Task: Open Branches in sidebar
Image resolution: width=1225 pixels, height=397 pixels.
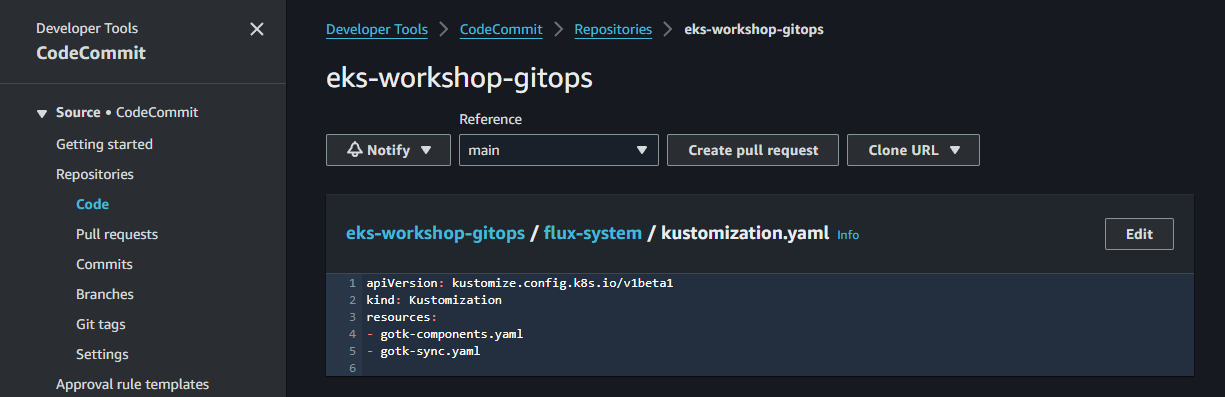Action: click(x=105, y=294)
